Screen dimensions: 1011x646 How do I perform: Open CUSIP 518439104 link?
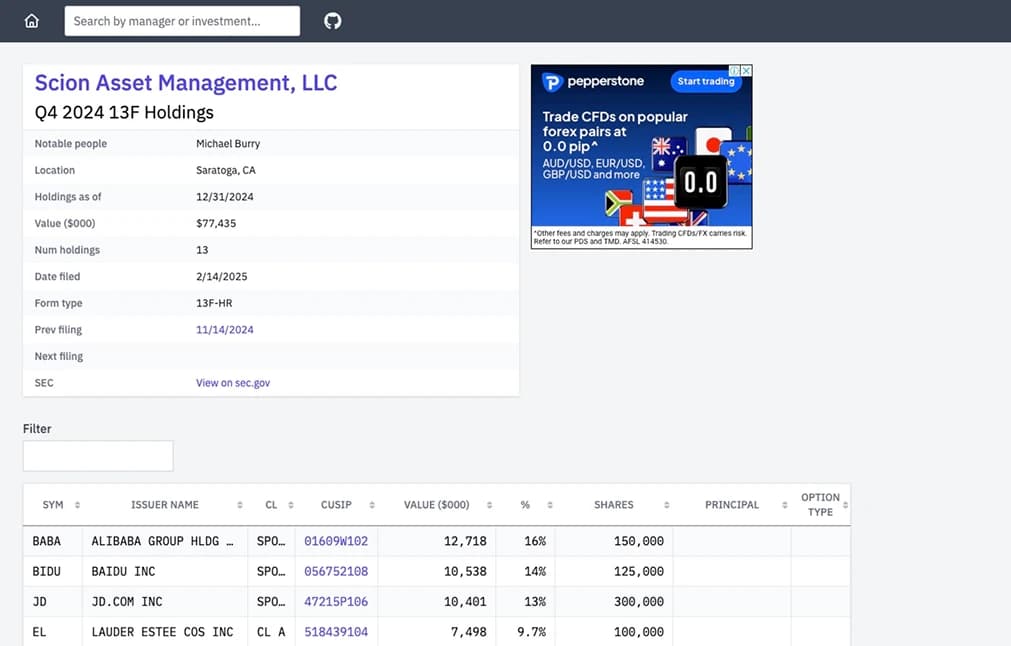point(336,632)
